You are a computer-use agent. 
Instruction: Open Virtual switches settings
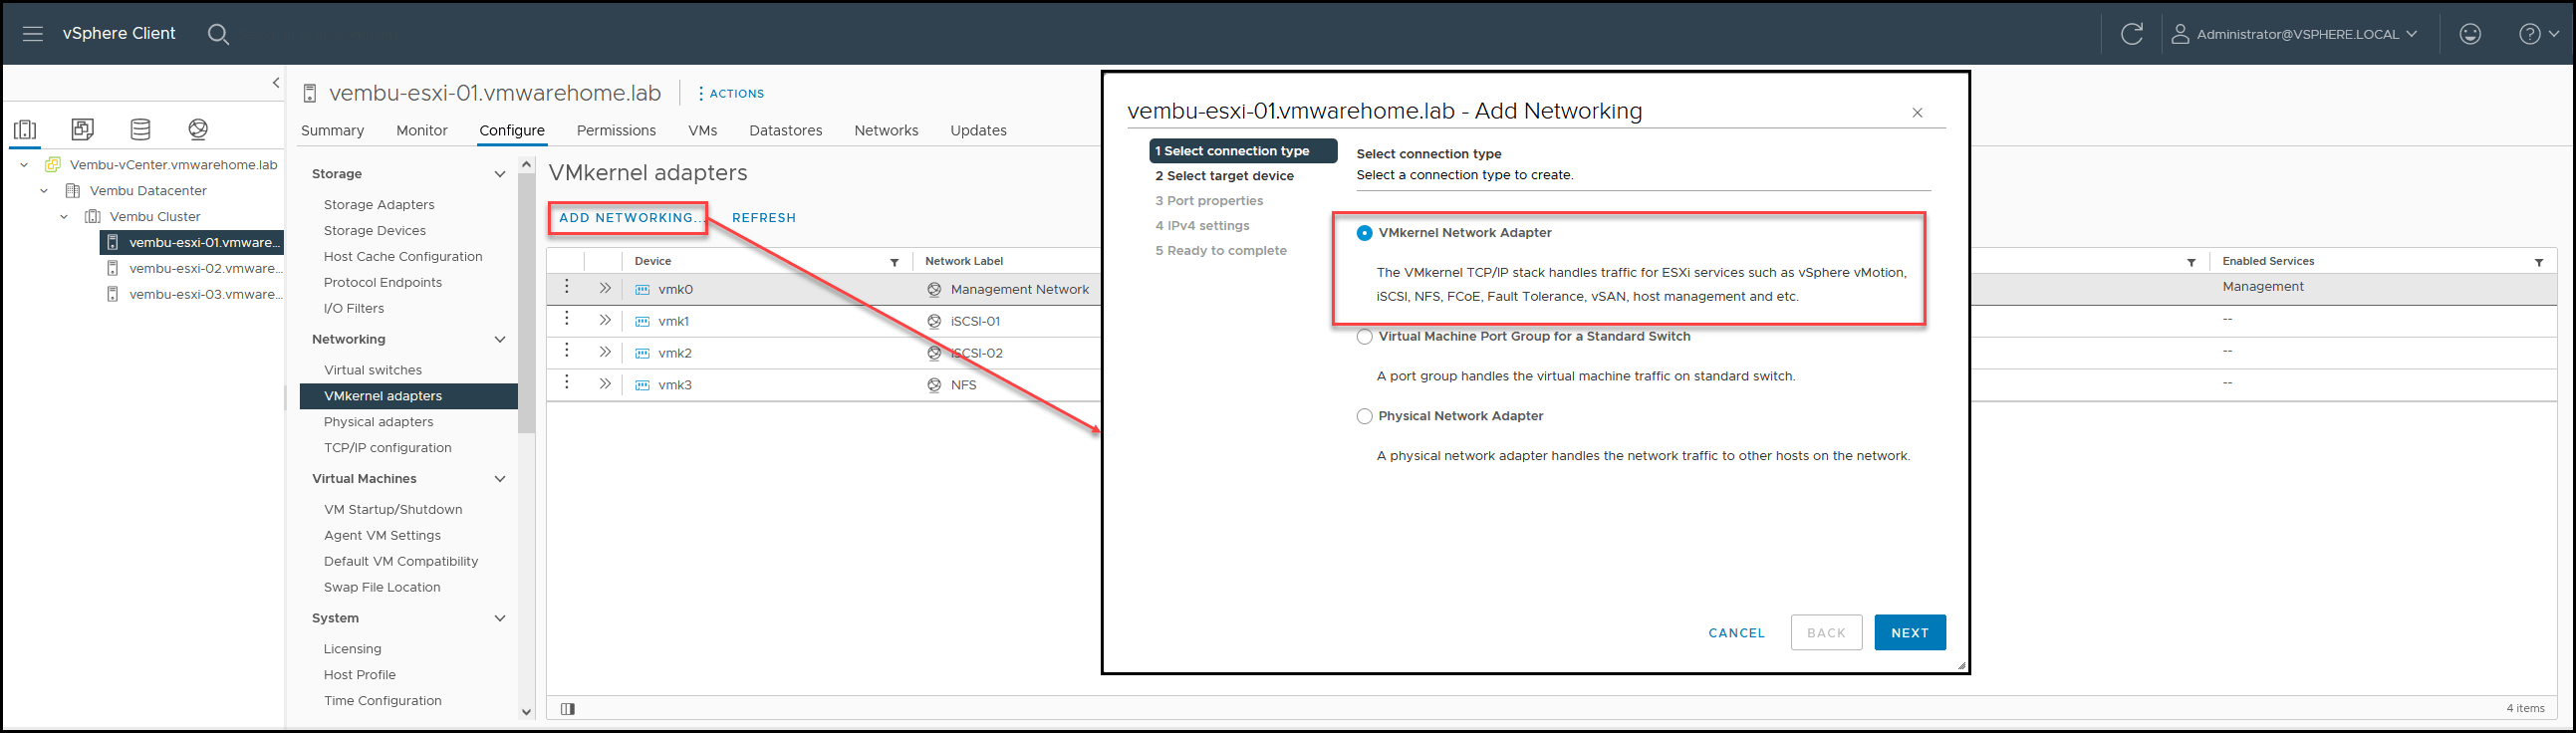pyautogui.click(x=373, y=370)
